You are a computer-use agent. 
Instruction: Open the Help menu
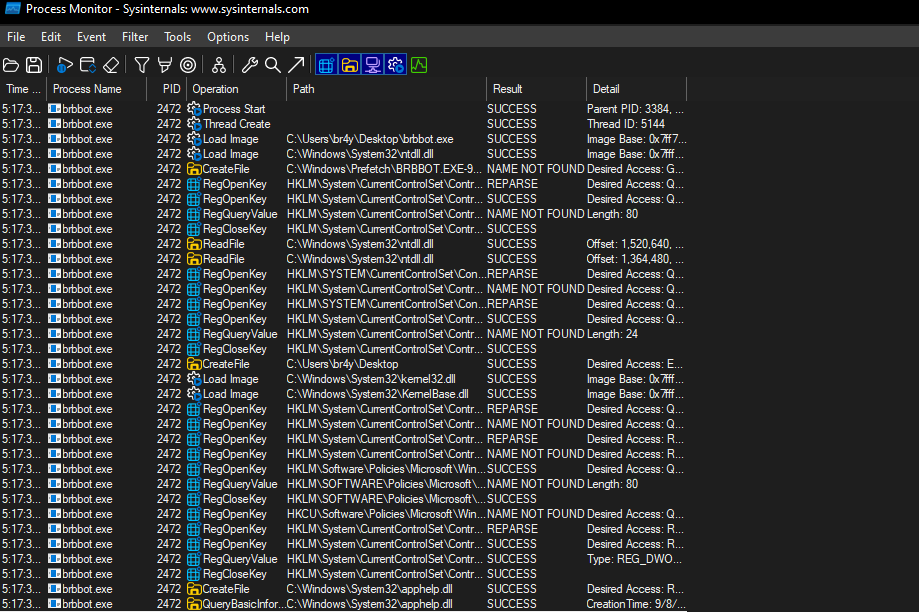pyautogui.click(x=277, y=37)
